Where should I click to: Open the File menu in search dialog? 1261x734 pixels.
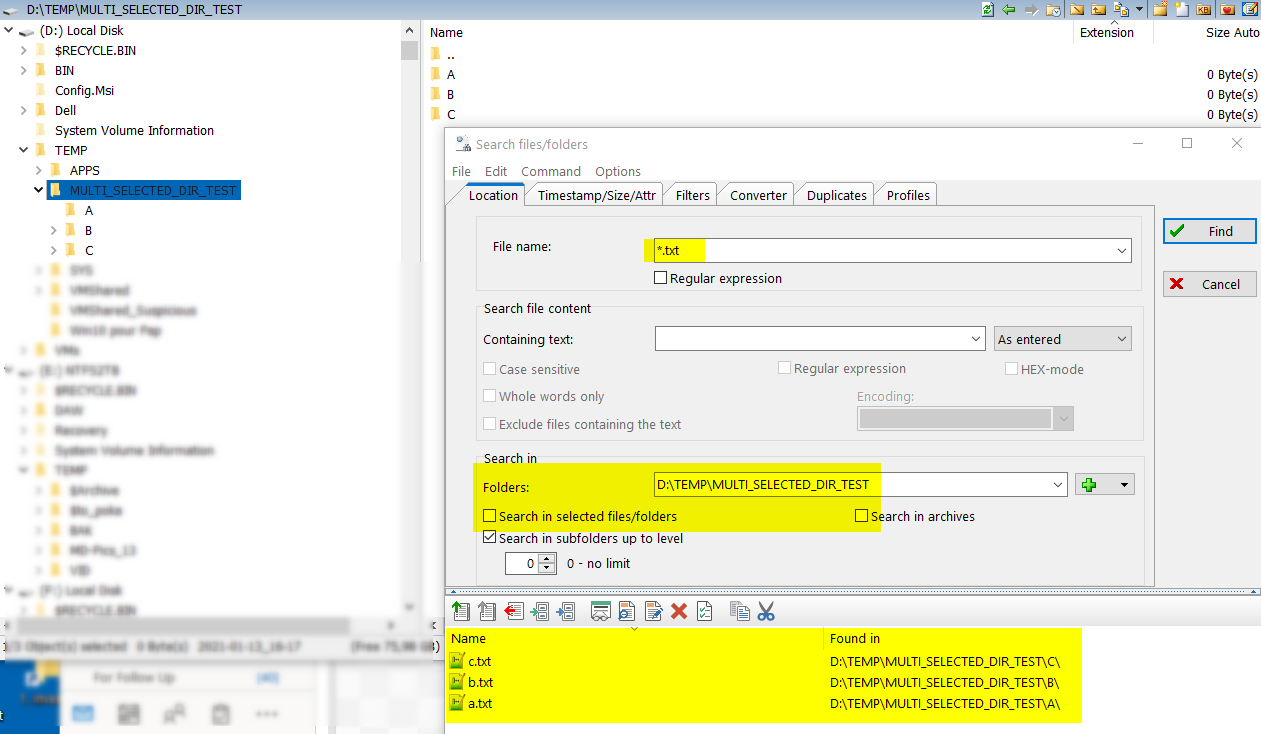click(x=461, y=171)
